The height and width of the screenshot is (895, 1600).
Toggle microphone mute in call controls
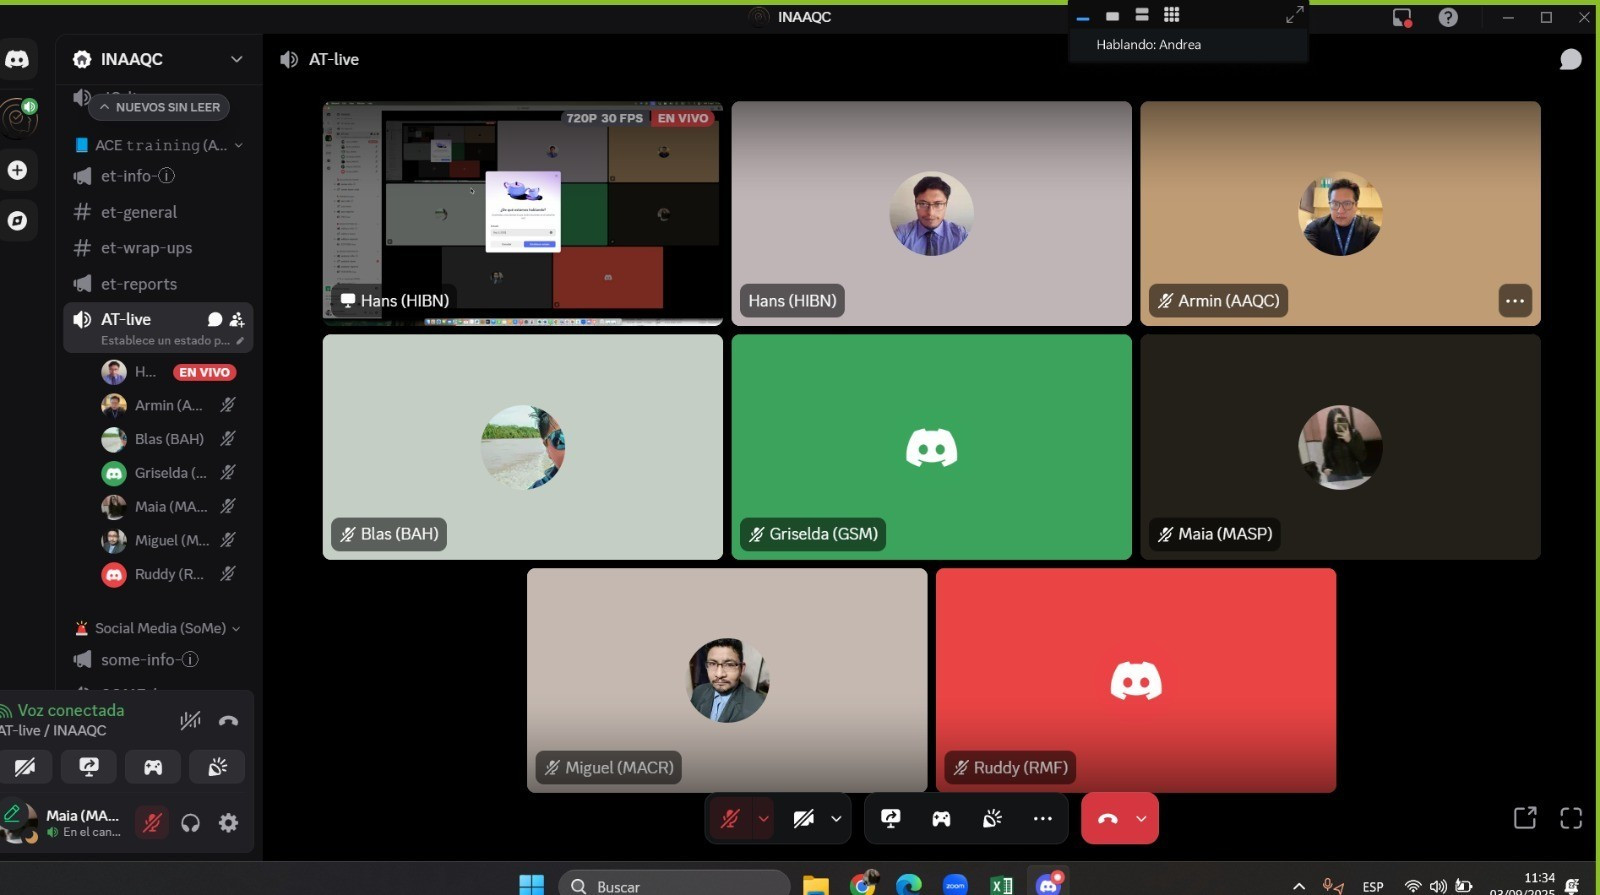pyautogui.click(x=730, y=819)
